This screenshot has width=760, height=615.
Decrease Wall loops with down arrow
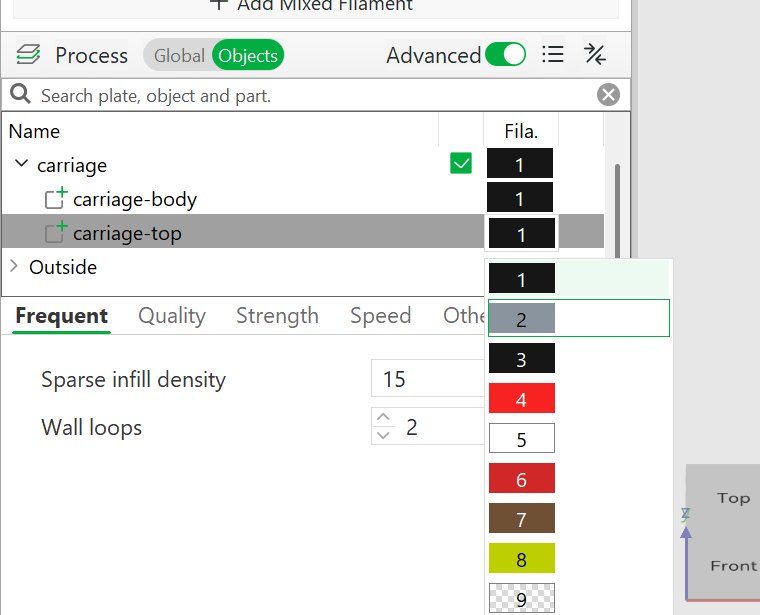click(x=383, y=435)
